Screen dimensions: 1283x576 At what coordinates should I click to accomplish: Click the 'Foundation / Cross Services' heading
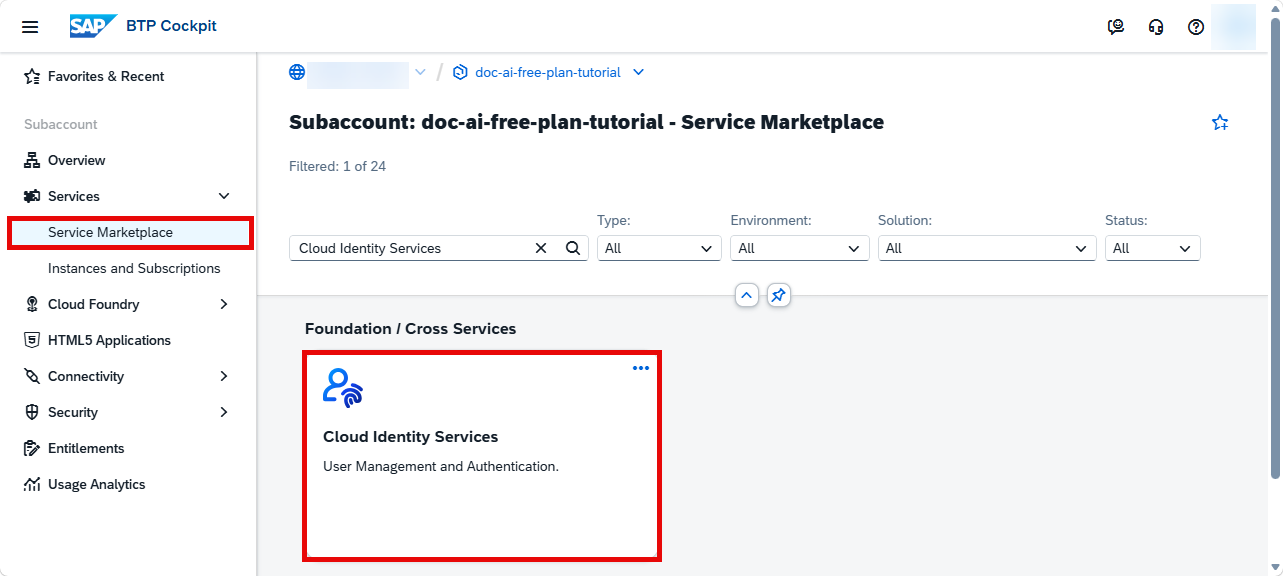pyautogui.click(x=410, y=328)
